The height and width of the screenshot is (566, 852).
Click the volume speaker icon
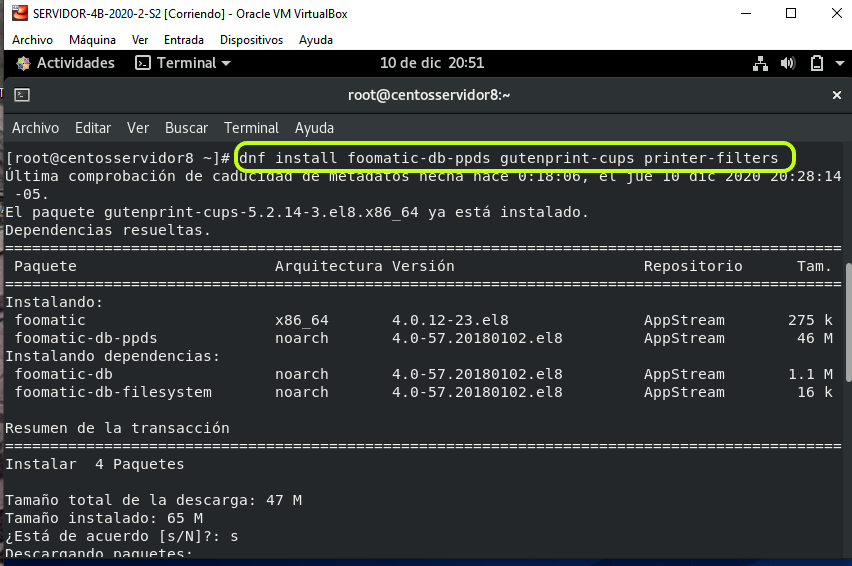(x=788, y=64)
